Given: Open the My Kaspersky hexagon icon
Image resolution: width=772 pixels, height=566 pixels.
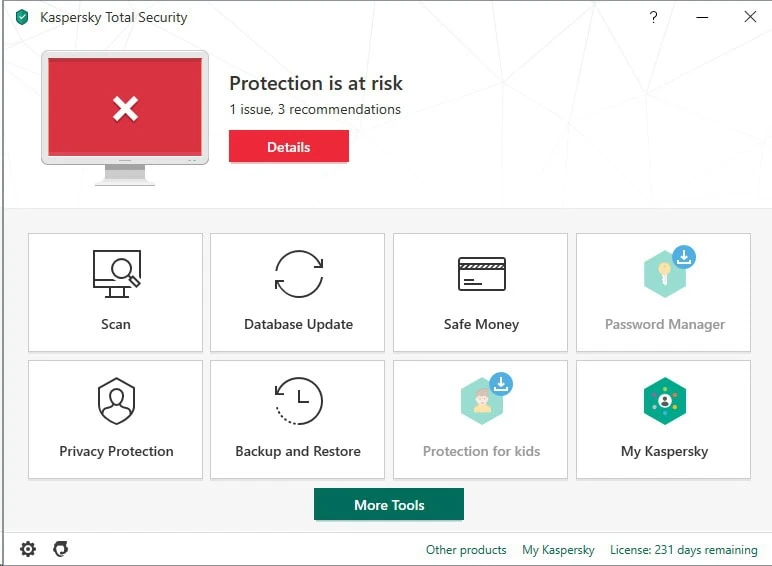Looking at the screenshot, I should [x=664, y=400].
